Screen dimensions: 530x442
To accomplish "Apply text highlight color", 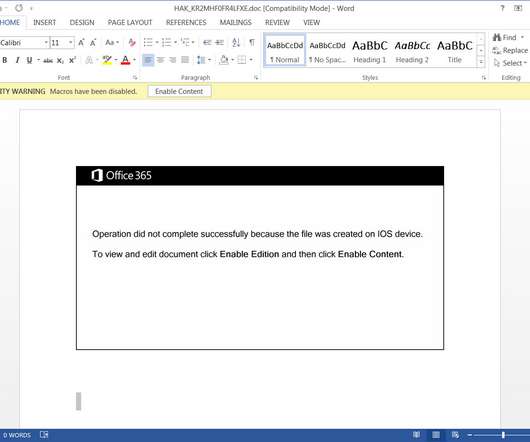I will tap(107, 60).
